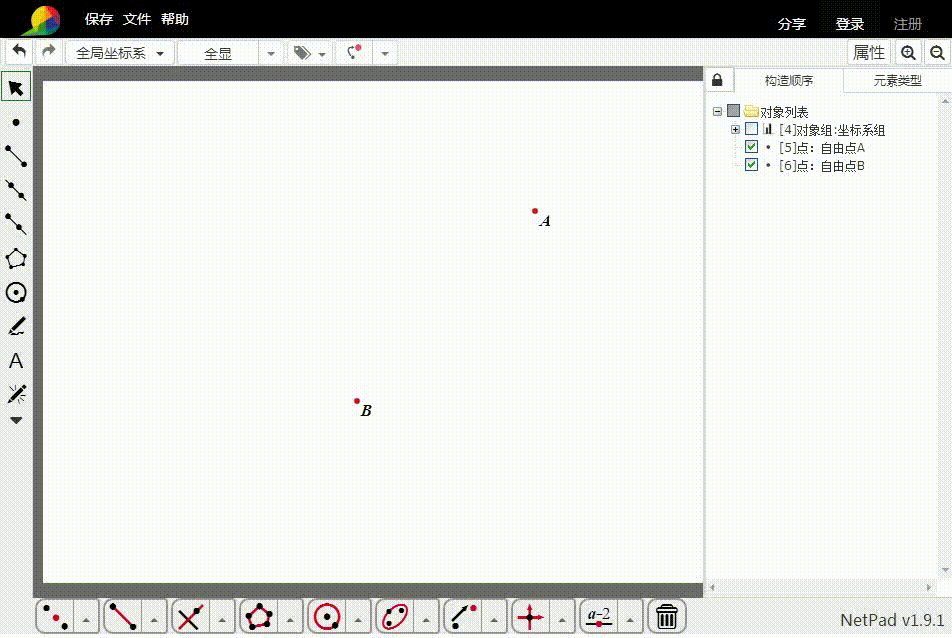Click point B on the canvas
Viewport: 952px width, 638px height.
[x=357, y=401]
